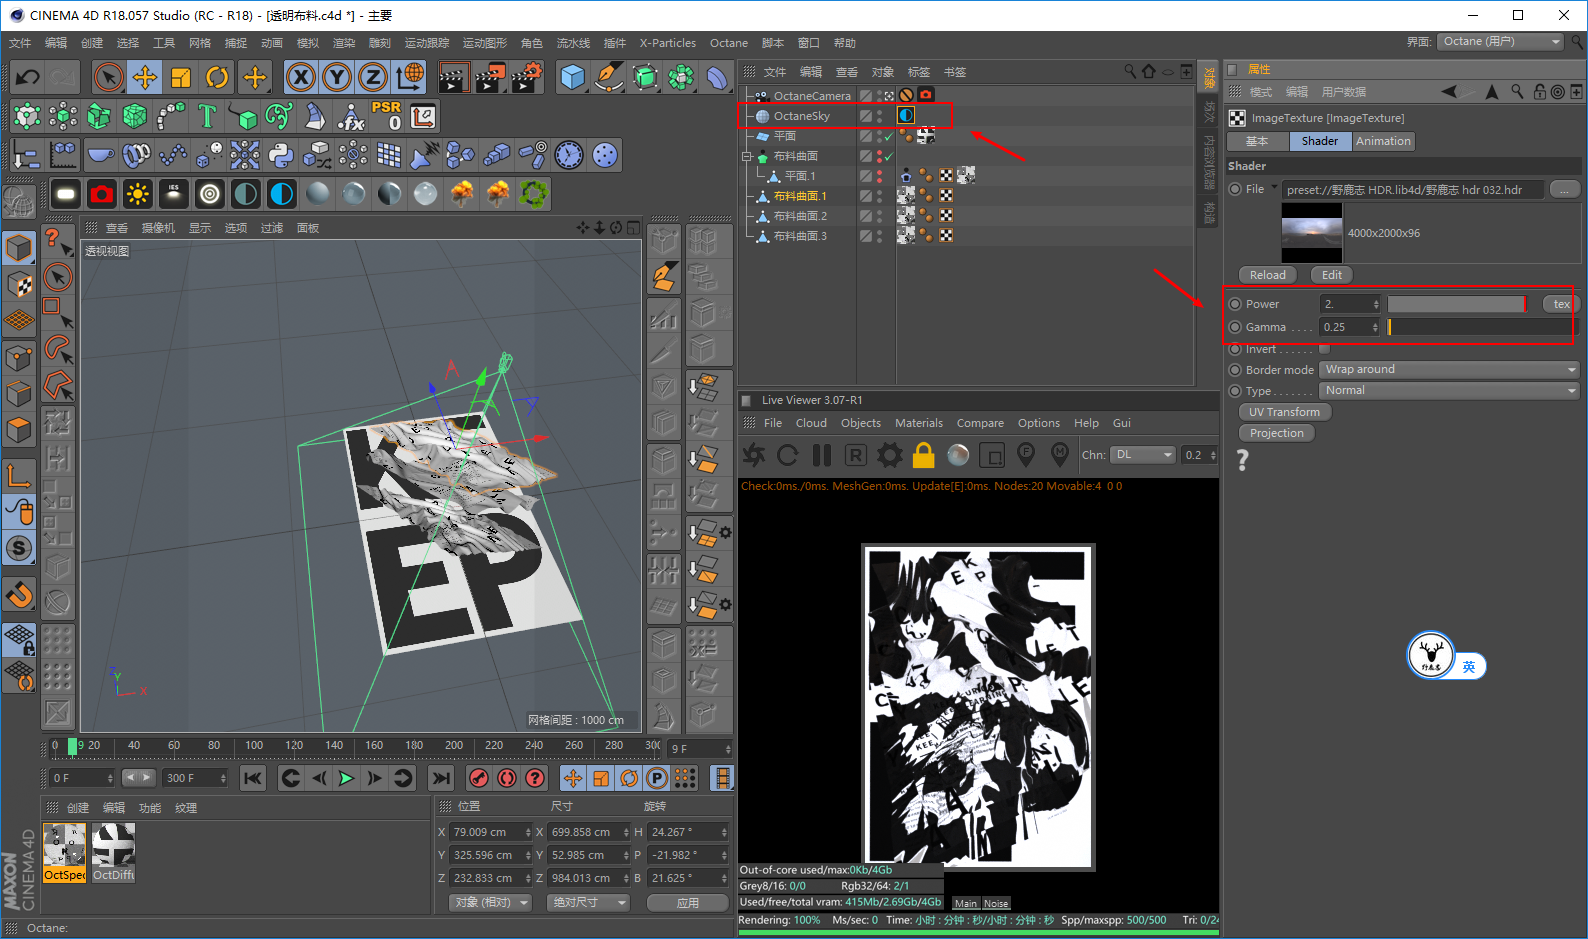Open Live Viewer settings gear icon
1588x939 pixels.
(x=889, y=456)
